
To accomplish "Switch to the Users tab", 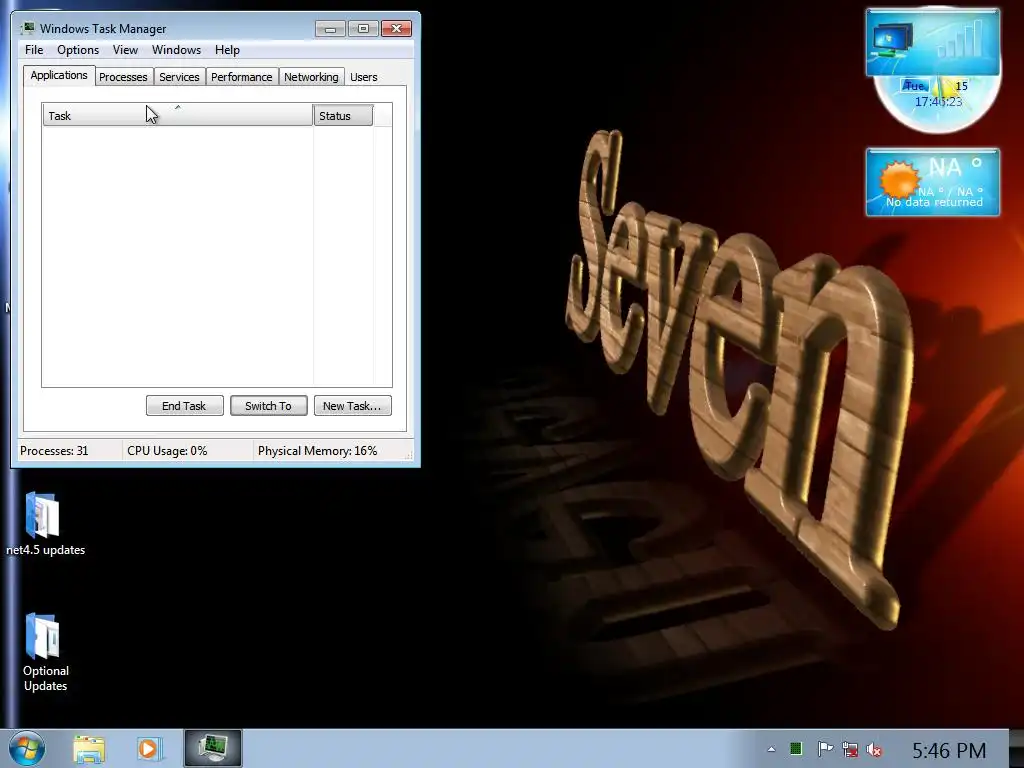I will pyautogui.click(x=364, y=77).
